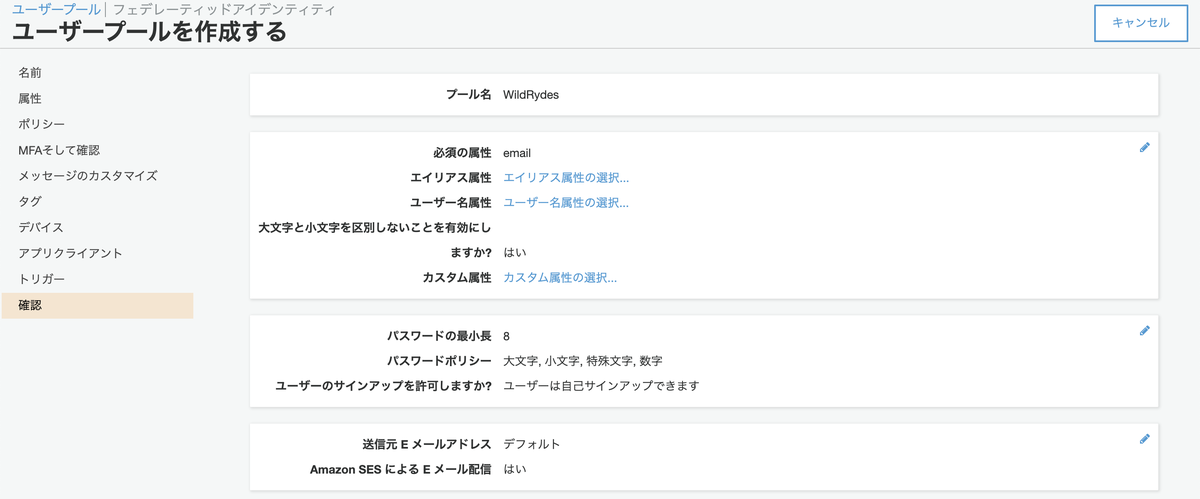Edit the password policy section pencil icon
The width and height of the screenshot is (1200, 499).
click(1145, 330)
